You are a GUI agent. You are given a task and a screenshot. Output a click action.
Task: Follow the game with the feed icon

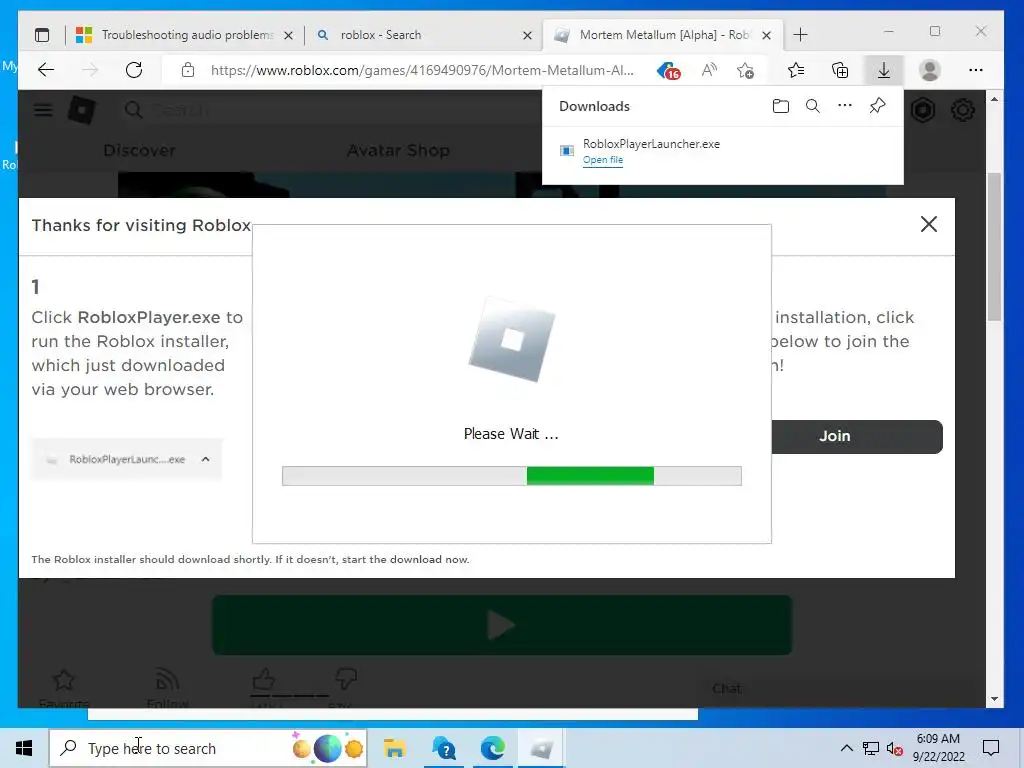167,680
